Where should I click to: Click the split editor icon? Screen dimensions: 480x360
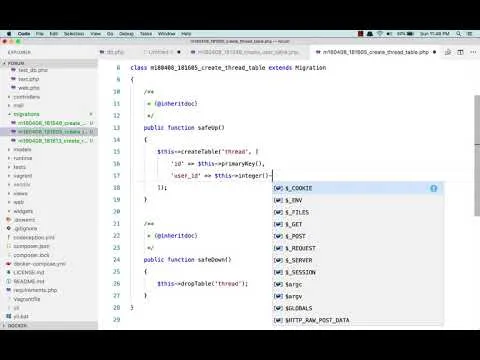coord(460,52)
